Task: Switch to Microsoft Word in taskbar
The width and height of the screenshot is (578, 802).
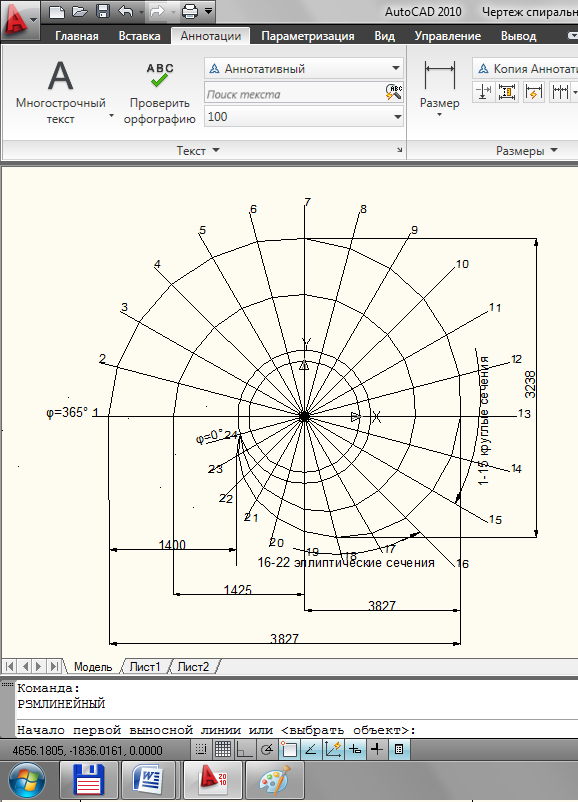Action: pyautogui.click(x=148, y=781)
